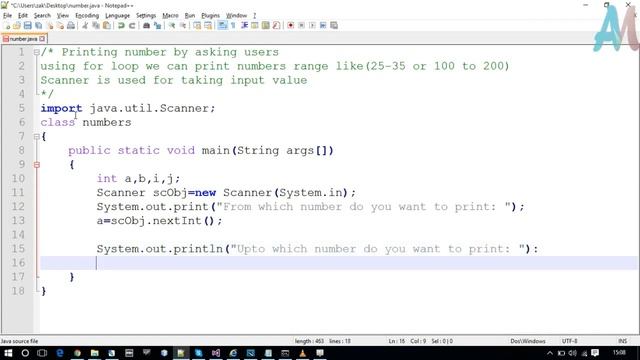
Task: Click the Save Recorded Macro icon
Action: point(334,25)
